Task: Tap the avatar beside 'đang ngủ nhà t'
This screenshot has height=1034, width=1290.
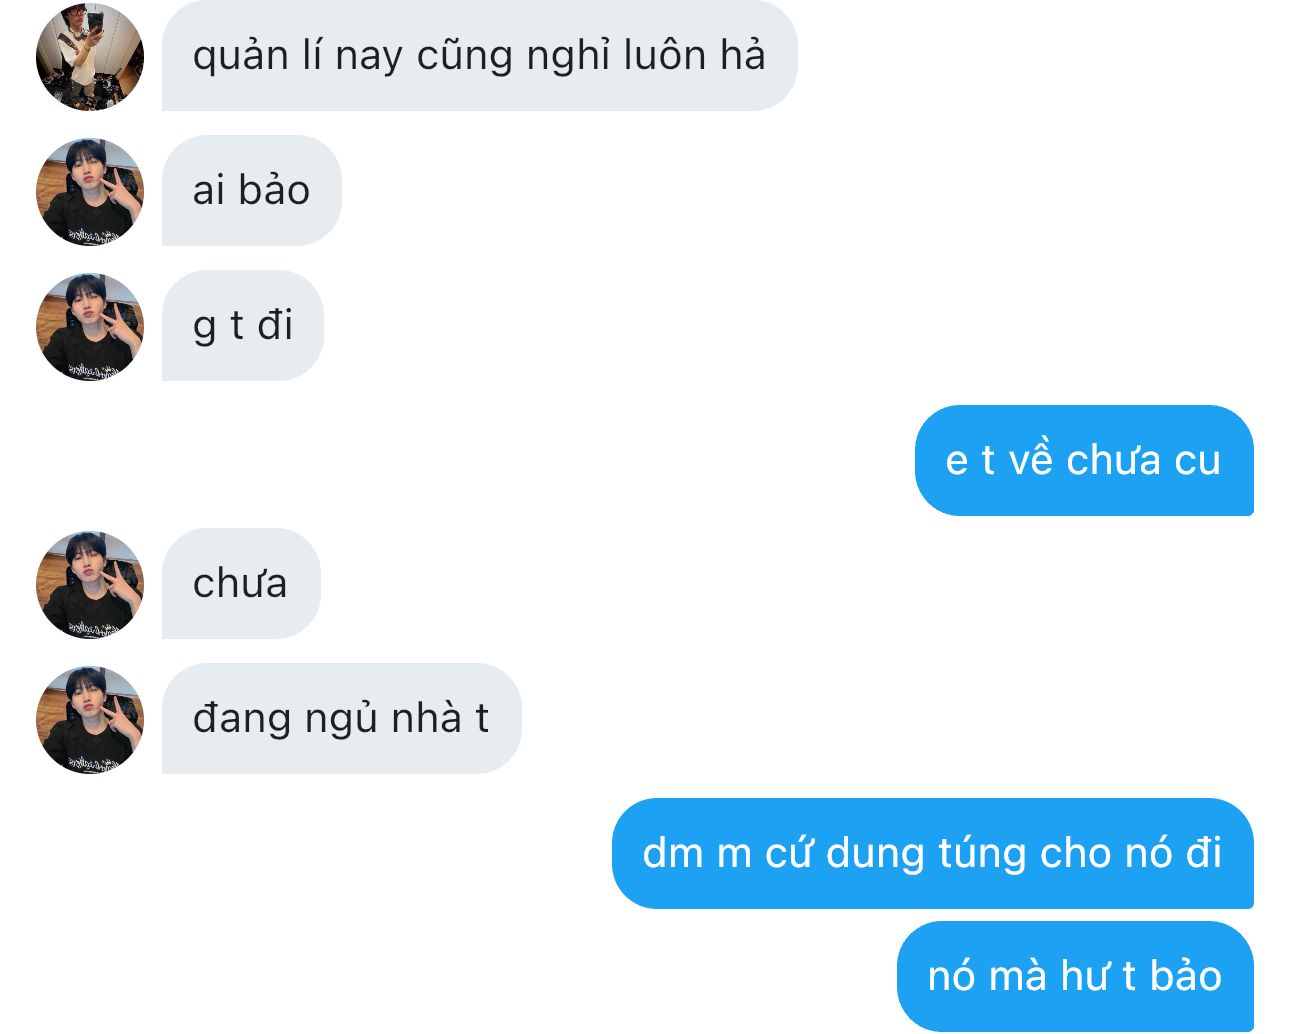Action: click(x=90, y=719)
